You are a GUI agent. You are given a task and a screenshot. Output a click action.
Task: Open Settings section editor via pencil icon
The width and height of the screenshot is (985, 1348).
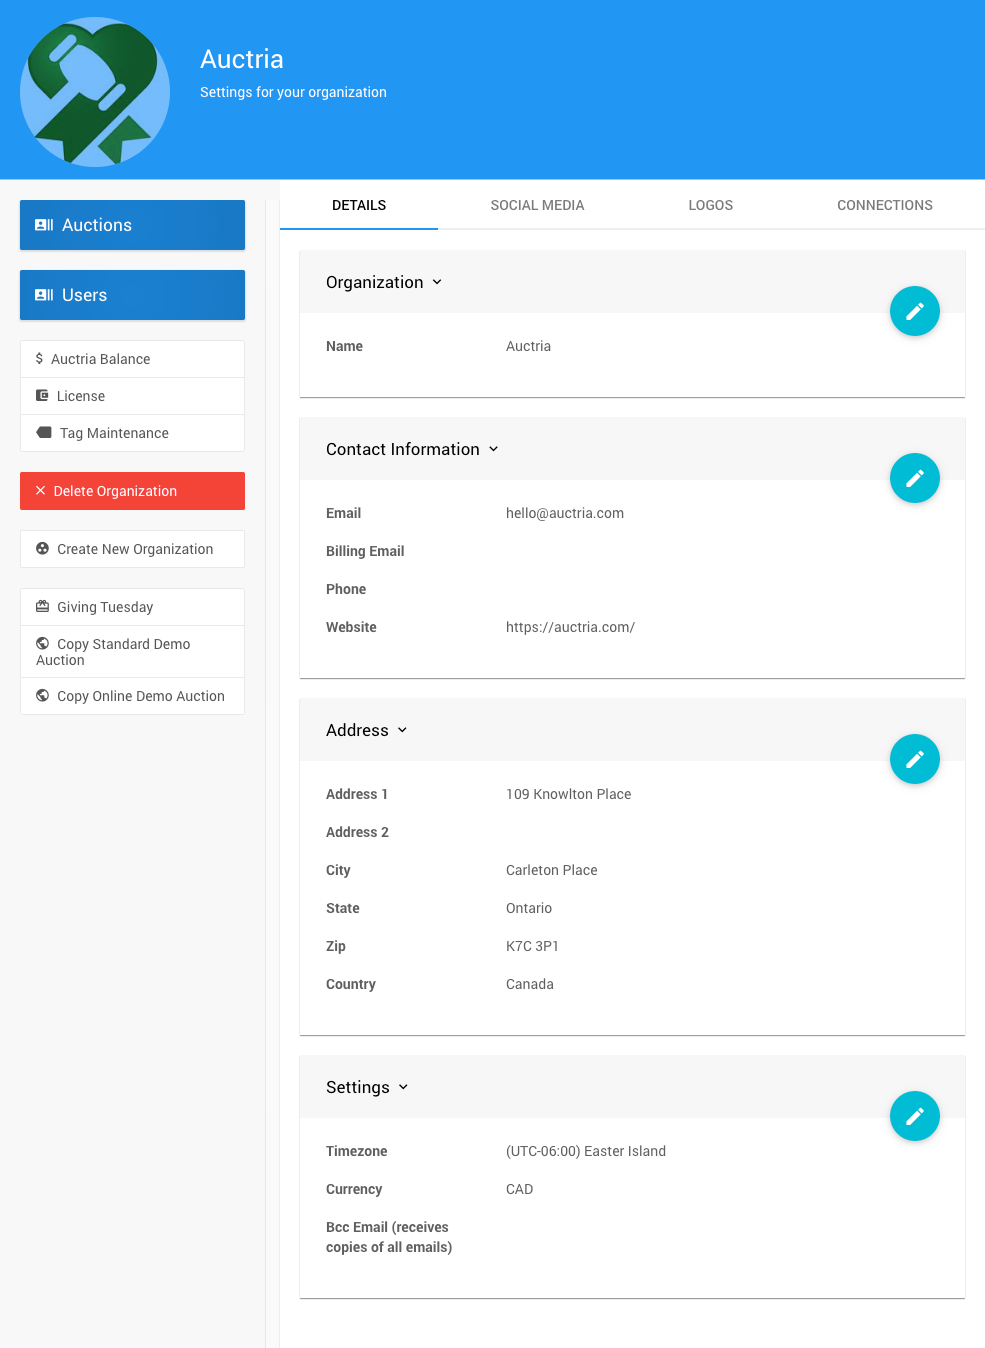(914, 1116)
